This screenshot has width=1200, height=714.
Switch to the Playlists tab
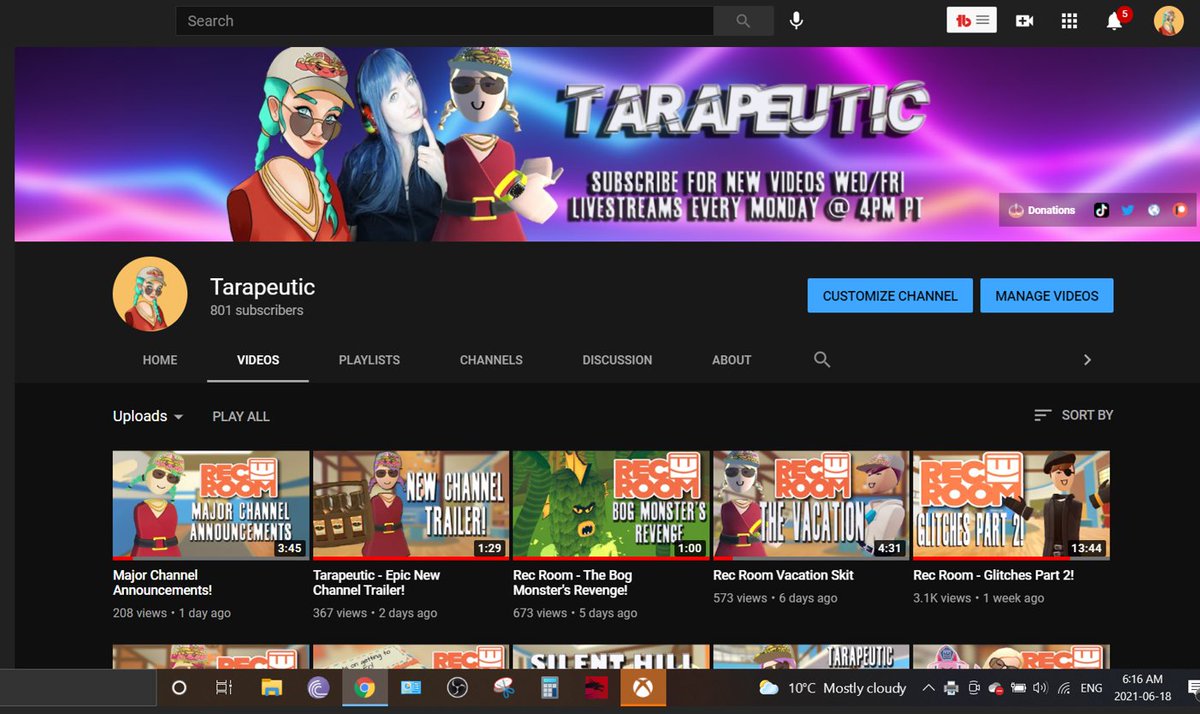click(x=369, y=360)
